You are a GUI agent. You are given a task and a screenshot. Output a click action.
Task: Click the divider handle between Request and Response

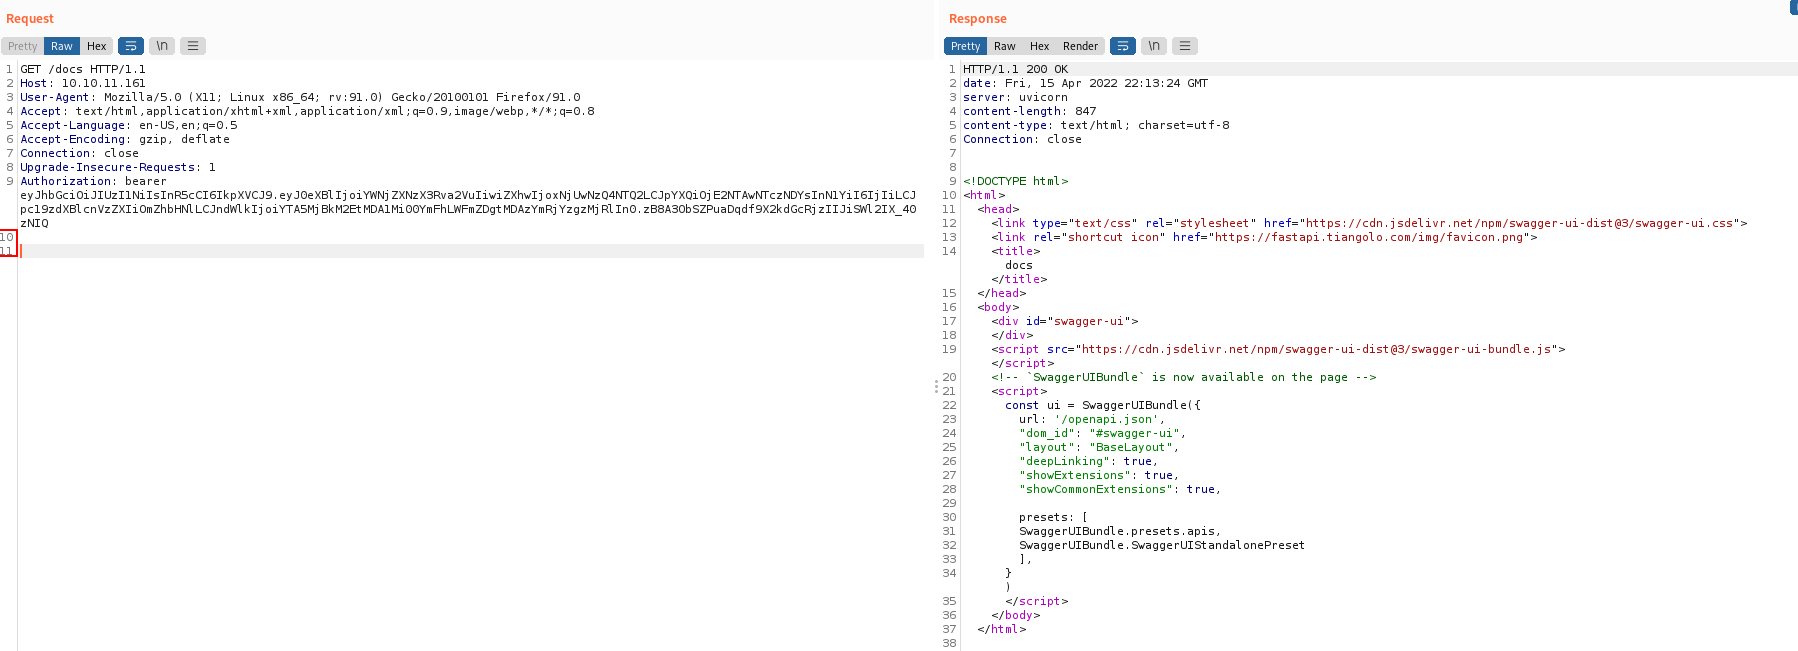[x=936, y=385]
